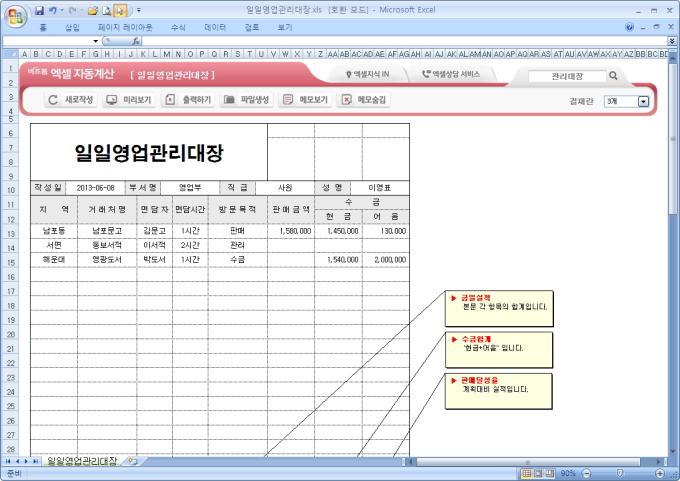Viewport: 680px width, 481px height.
Task: Open the 결재란 combo box dropdown
Action: click(644, 101)
